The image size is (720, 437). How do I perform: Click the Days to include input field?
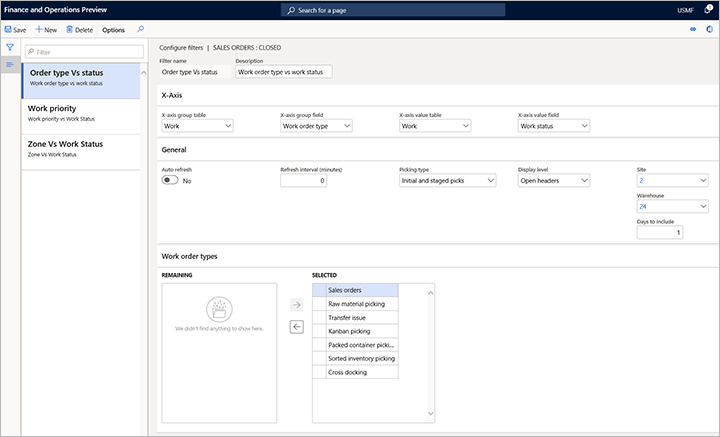tap(659, 232)
